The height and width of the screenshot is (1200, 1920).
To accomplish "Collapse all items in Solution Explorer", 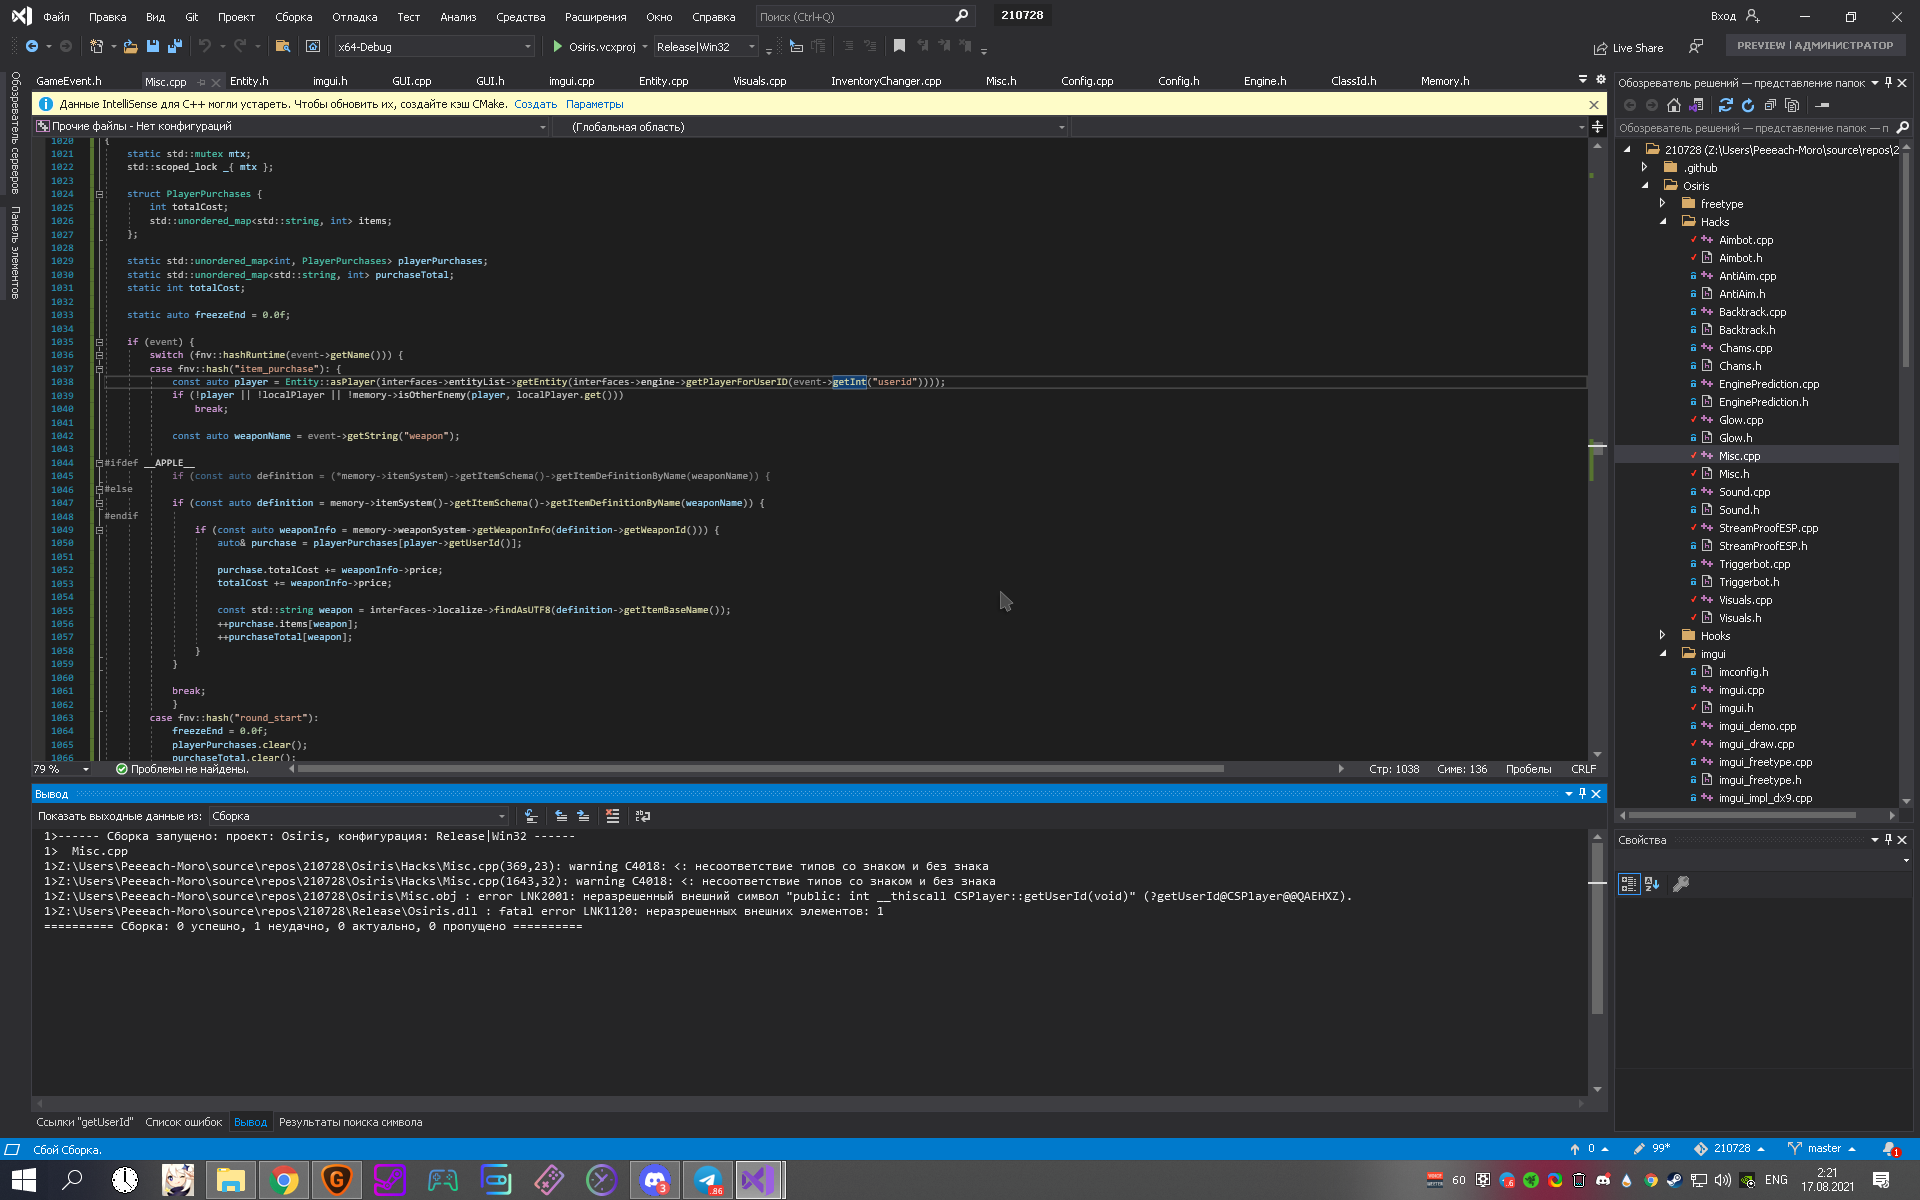I will pyautogui.click(x=1770, y=105).
